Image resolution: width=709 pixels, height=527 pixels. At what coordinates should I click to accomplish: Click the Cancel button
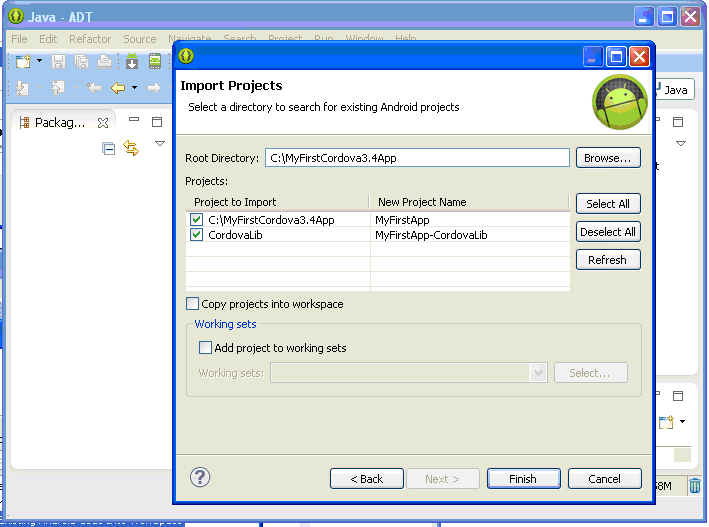coord(605,479)
